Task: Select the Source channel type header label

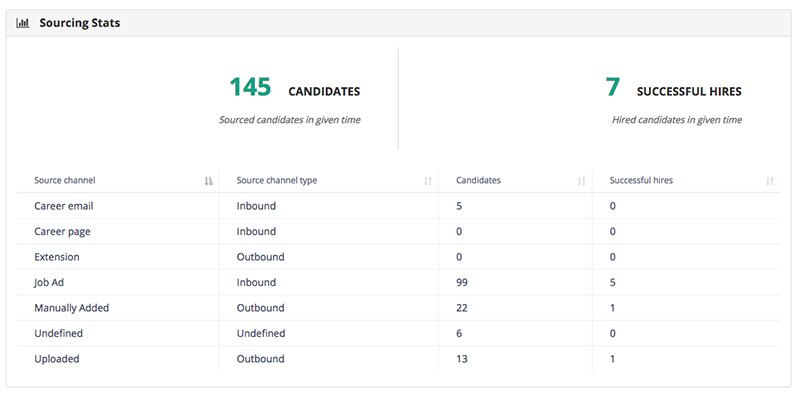Action: pyautogui.click(x=277, y=180)
